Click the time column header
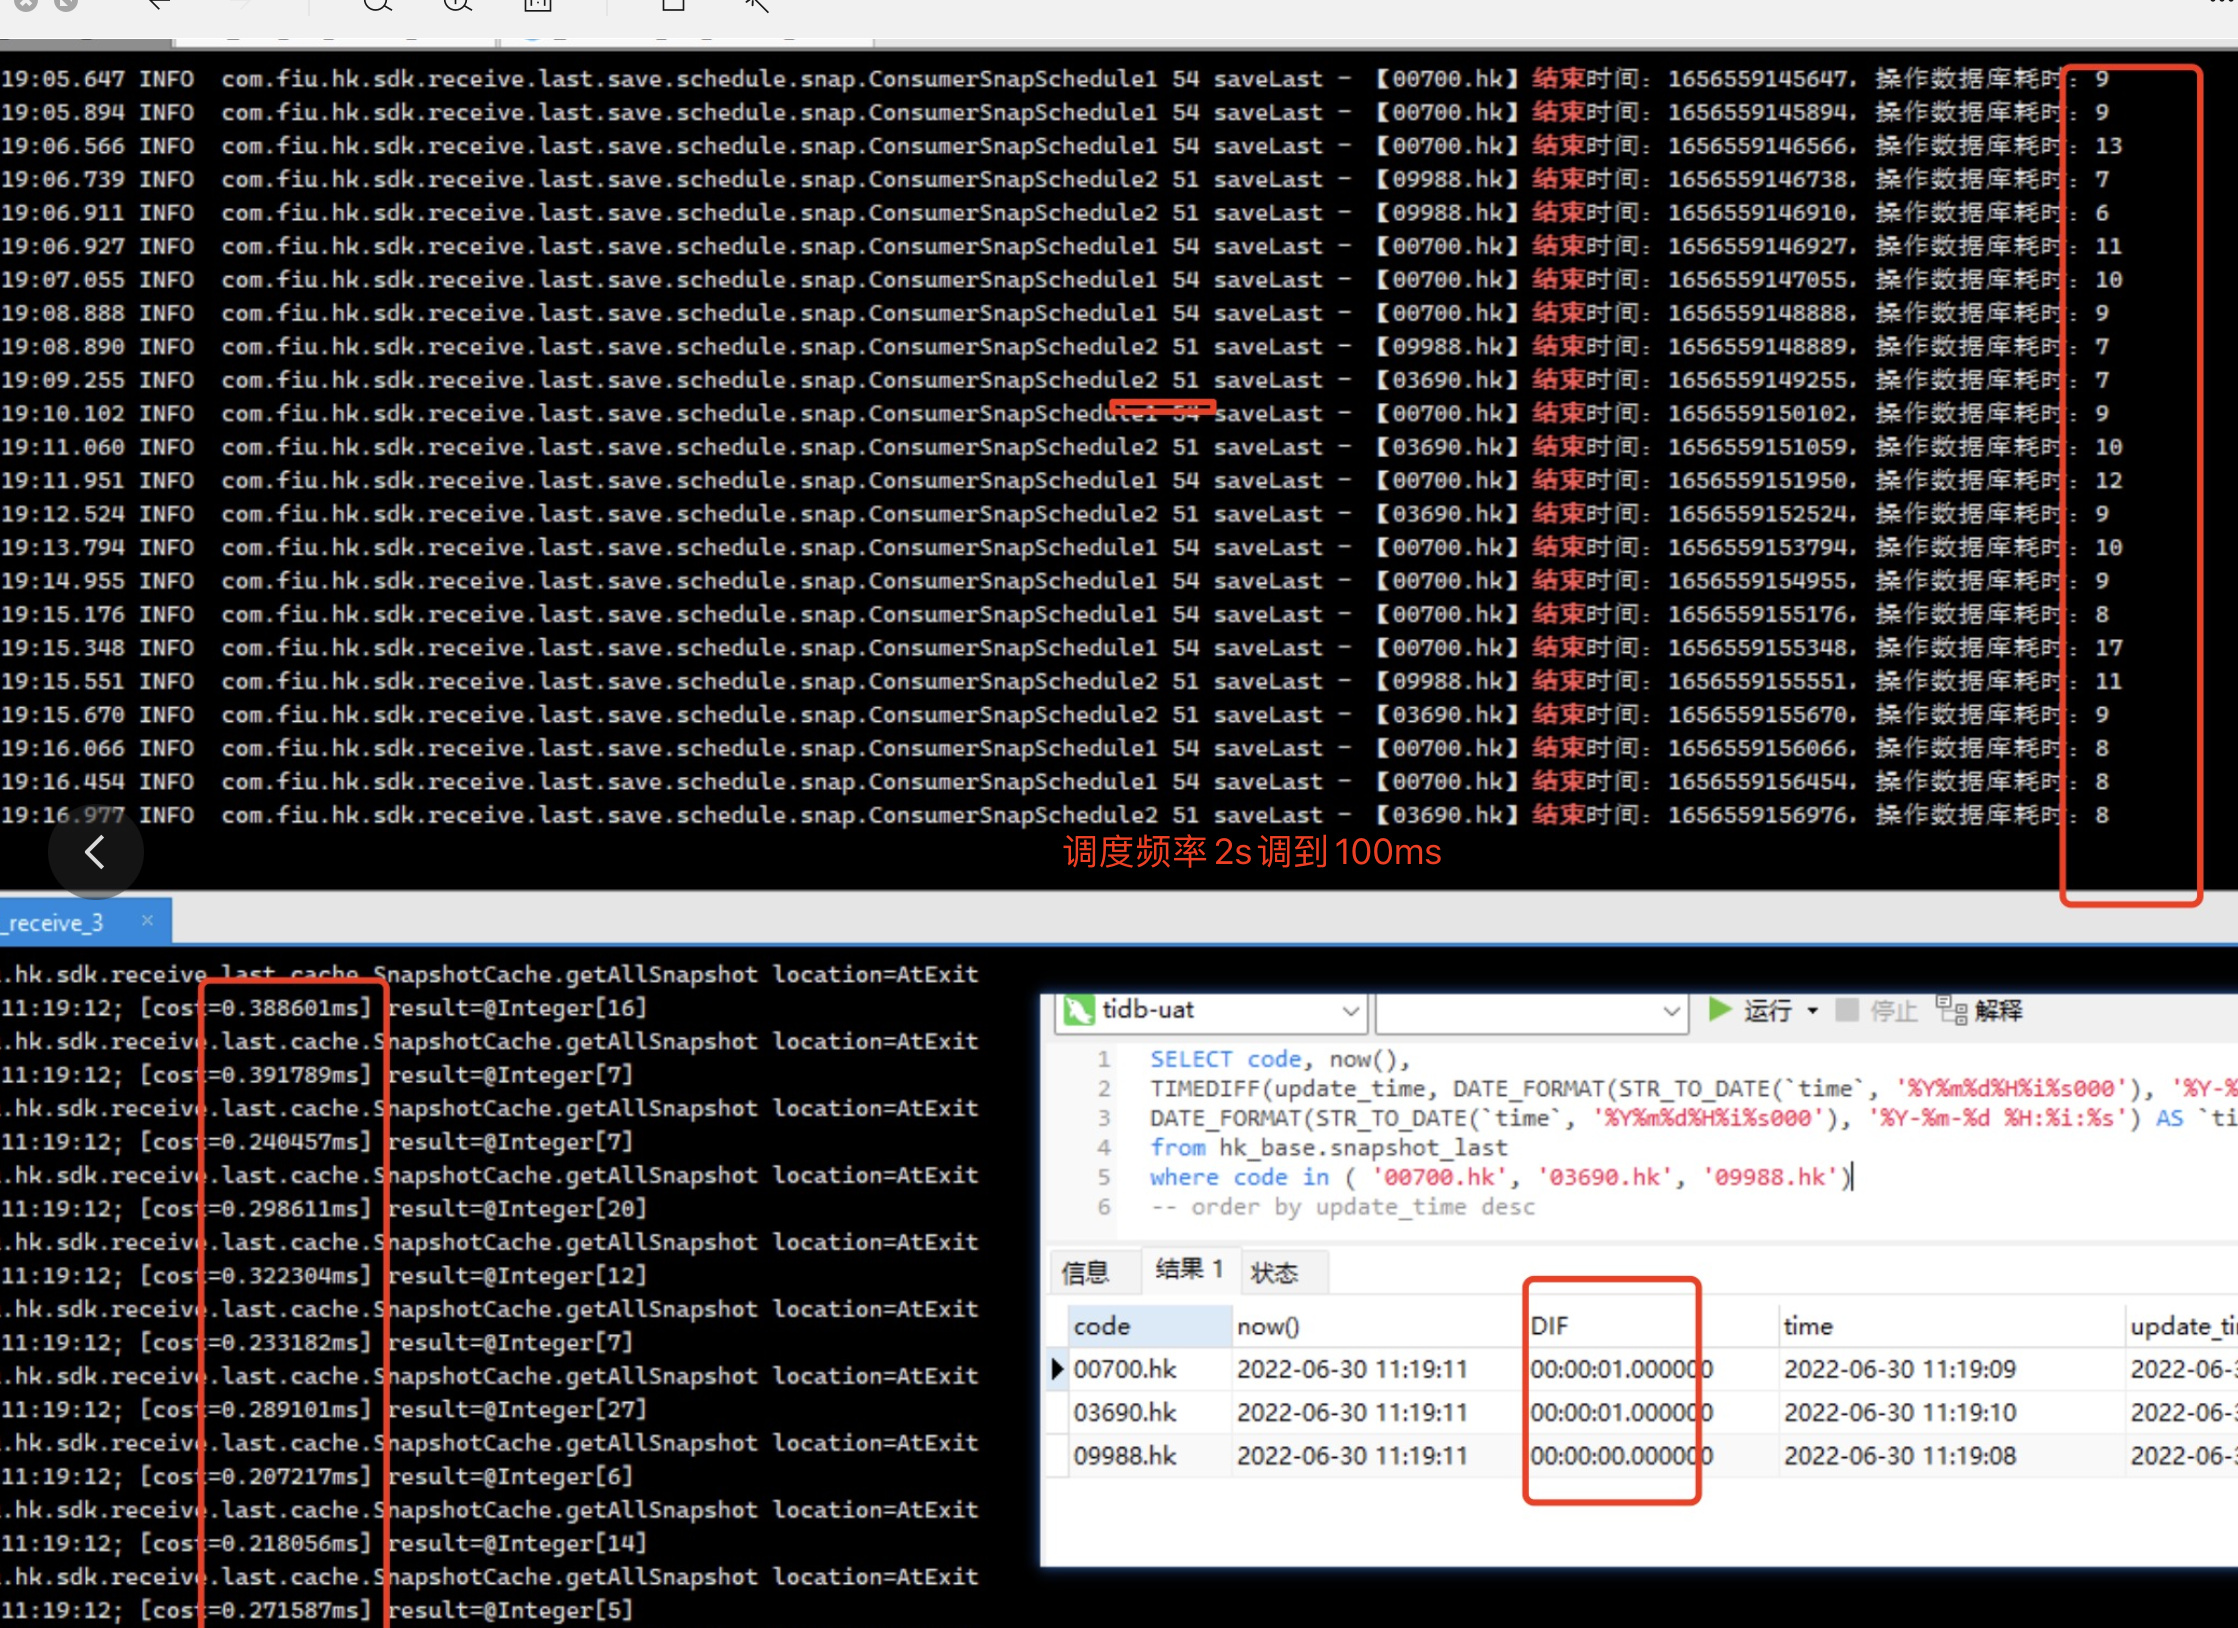 tap(1952, 1326)
